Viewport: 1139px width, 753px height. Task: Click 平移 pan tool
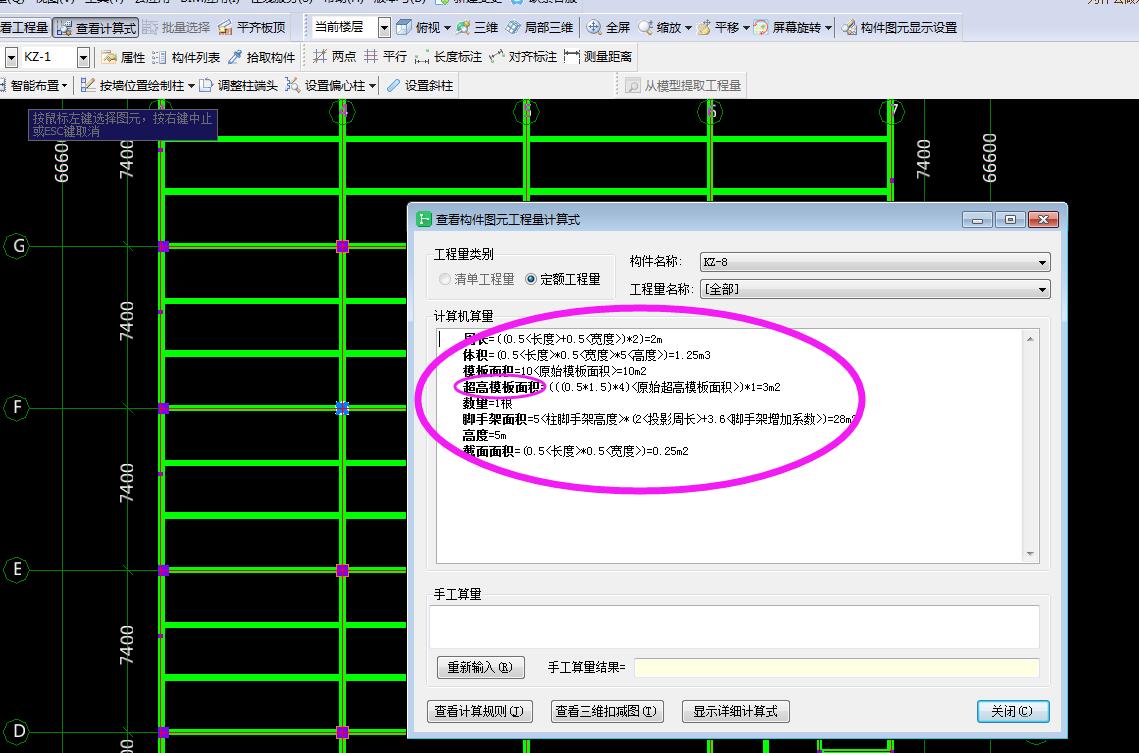pyautogui.click(x=718, y=28)
